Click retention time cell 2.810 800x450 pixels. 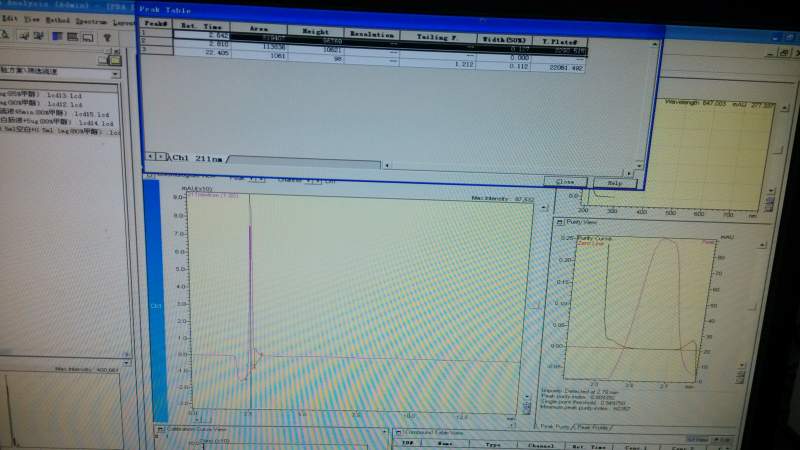(202, 44)
